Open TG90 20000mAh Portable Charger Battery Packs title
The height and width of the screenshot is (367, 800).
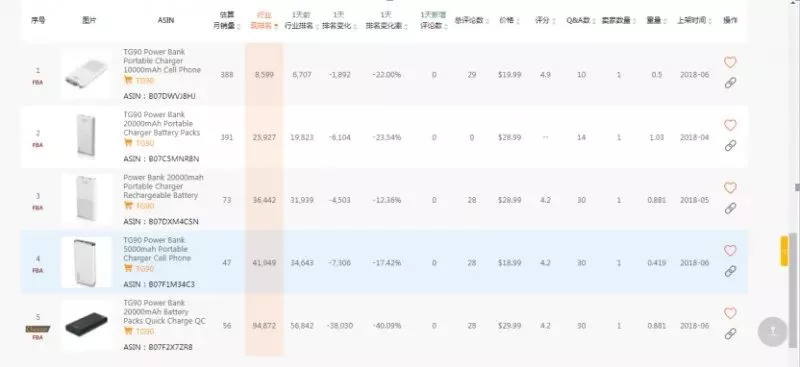(162, 124)
